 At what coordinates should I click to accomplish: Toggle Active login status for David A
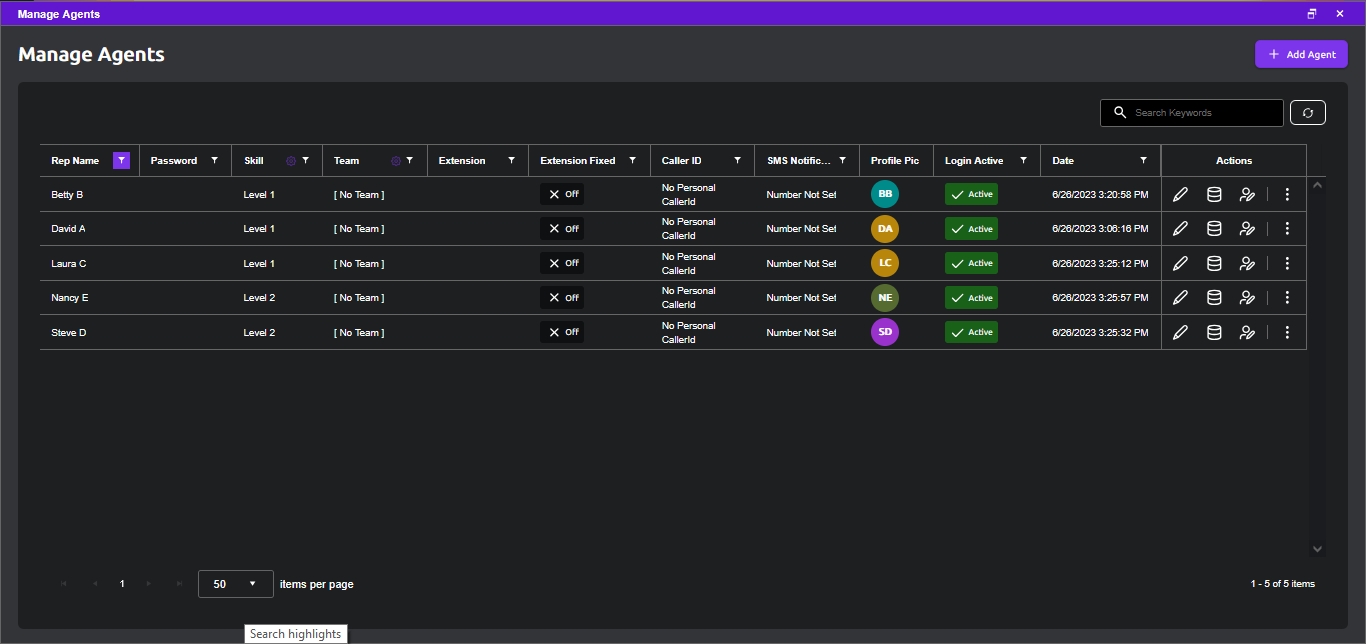point(971,229)
